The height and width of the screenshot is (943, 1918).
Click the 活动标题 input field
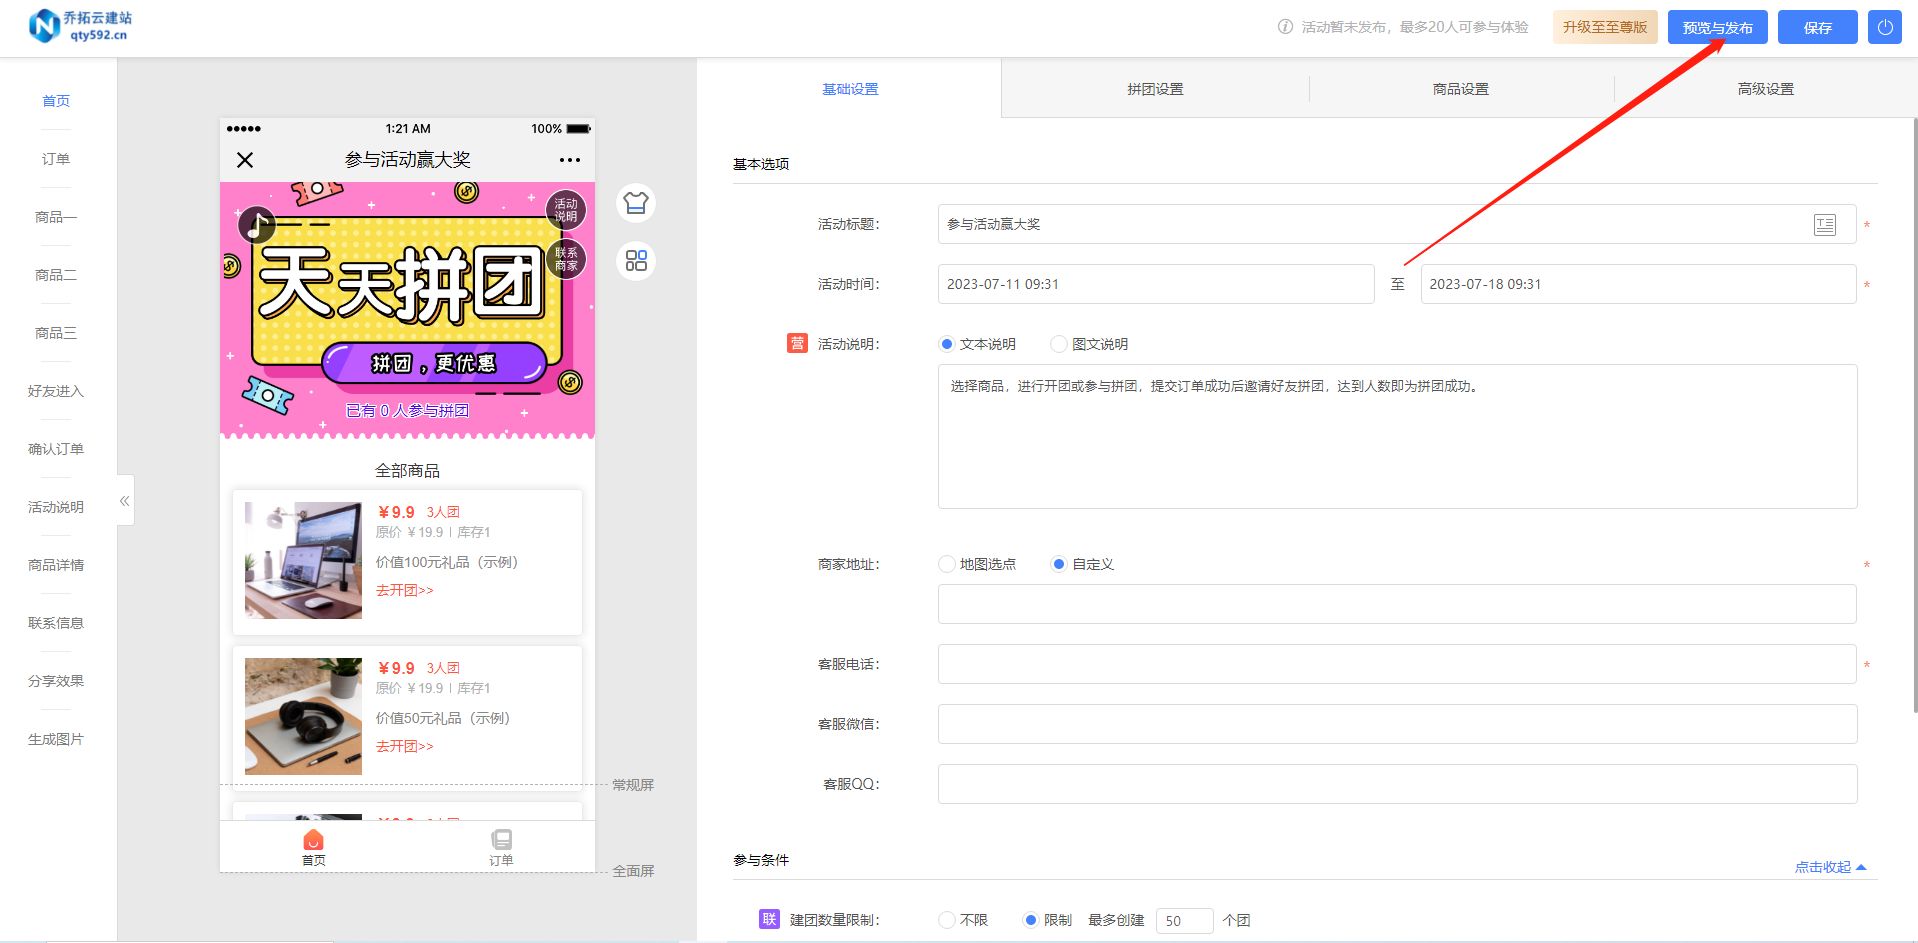click(1397, 224)
